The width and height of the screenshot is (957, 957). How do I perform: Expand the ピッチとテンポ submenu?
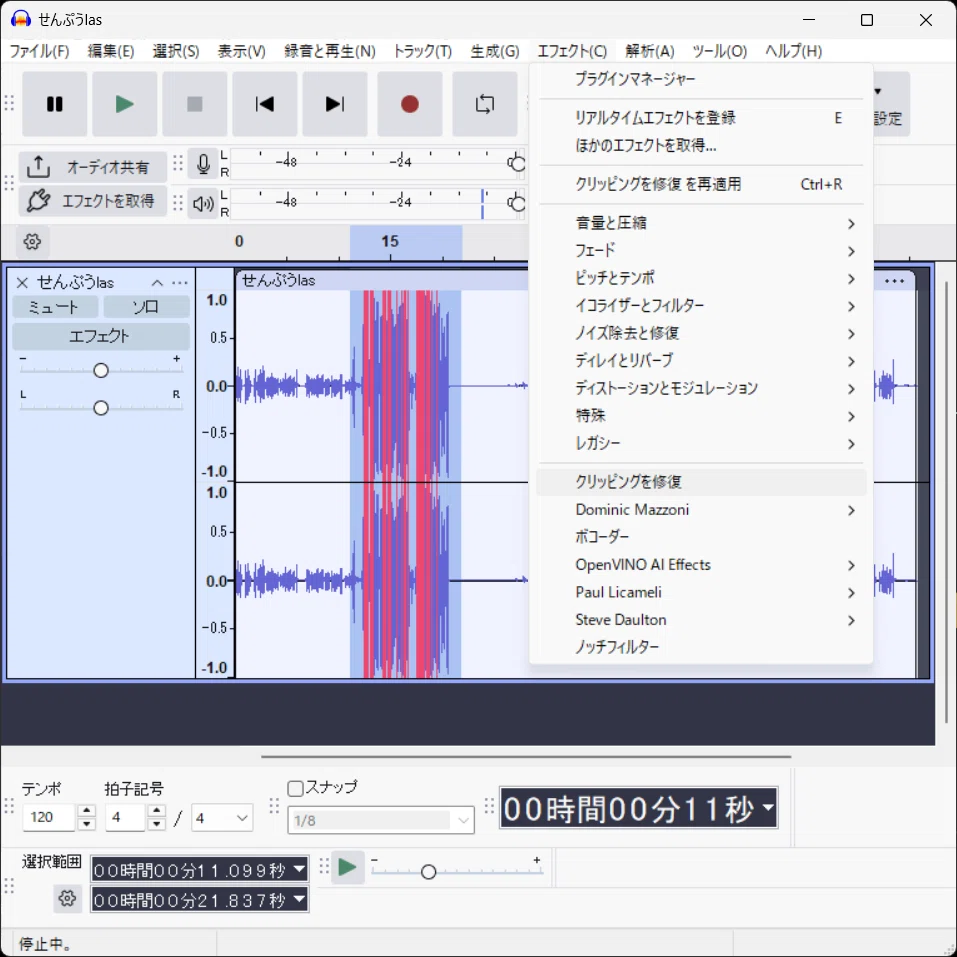[701, 278]
